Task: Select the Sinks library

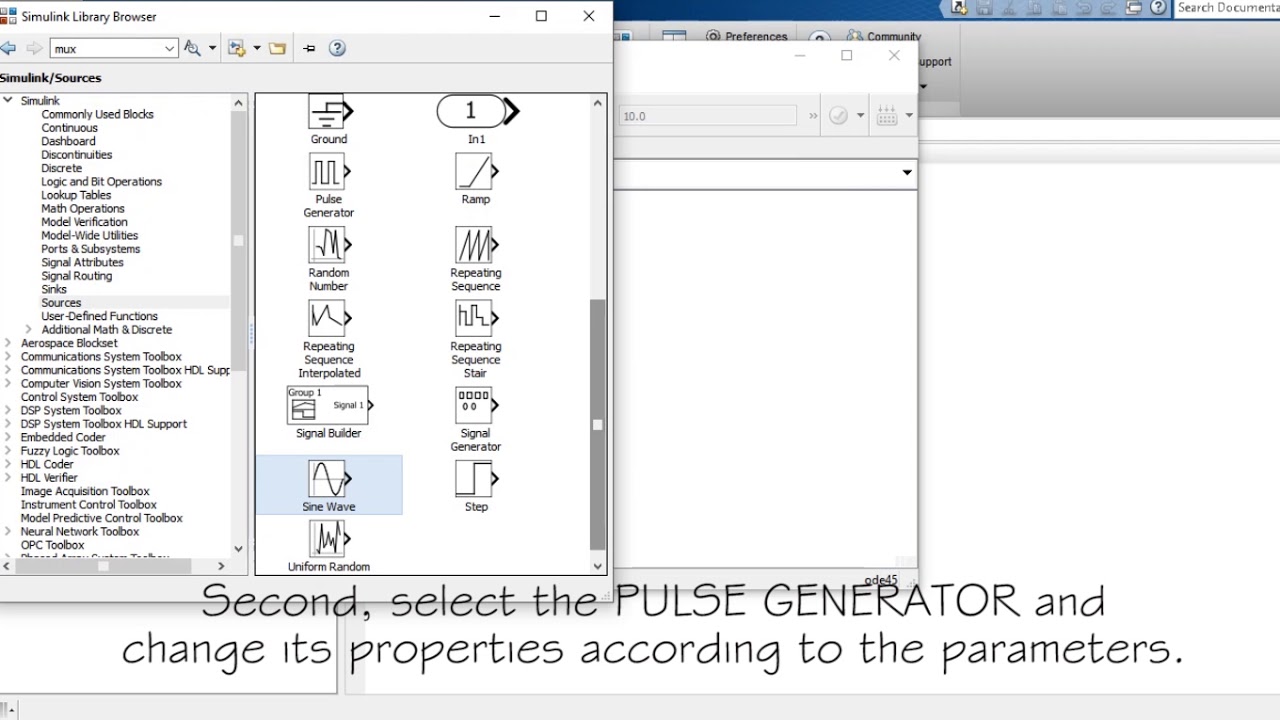Action: pyautogui.click(x=54, y=289)
